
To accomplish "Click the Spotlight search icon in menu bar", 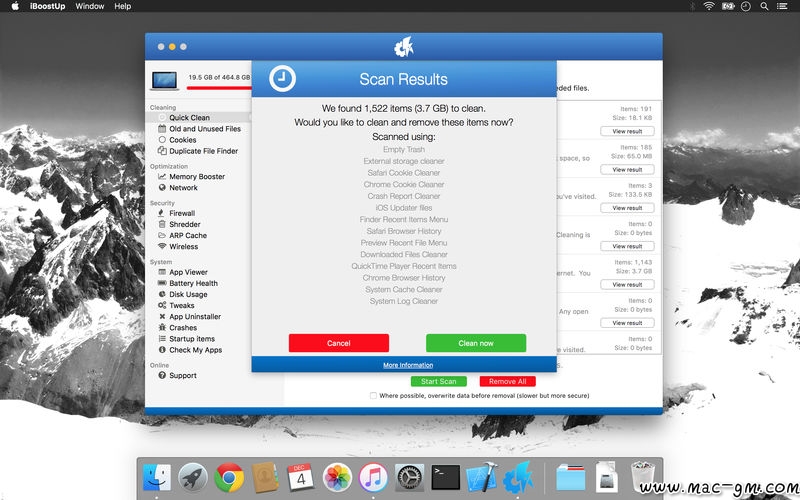I will 764,6.
